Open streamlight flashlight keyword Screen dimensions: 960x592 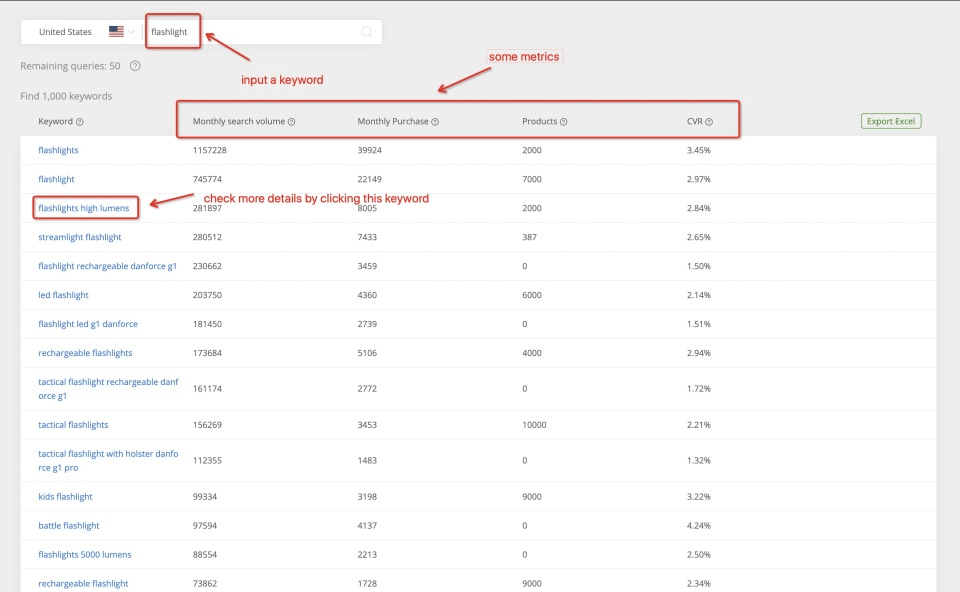[80, 237]
